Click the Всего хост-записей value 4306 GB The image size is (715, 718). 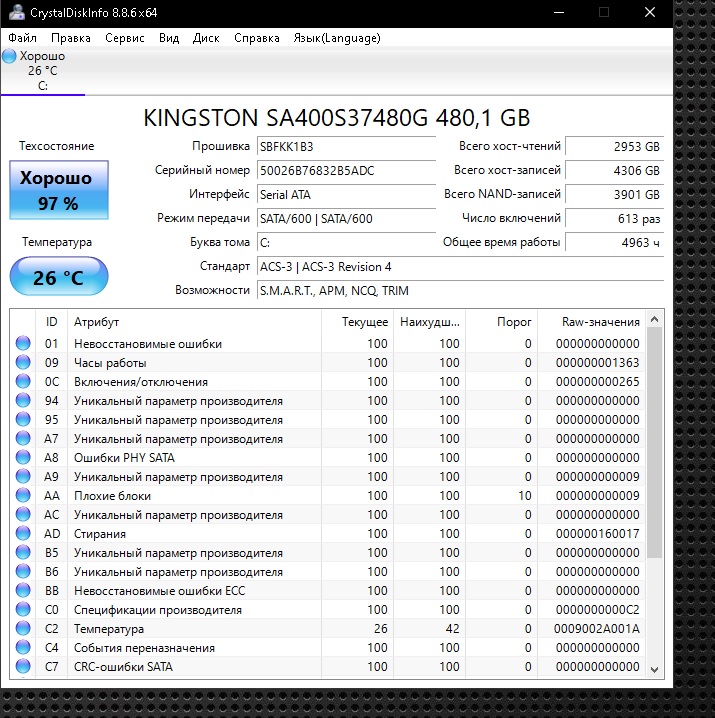point(614,171)
